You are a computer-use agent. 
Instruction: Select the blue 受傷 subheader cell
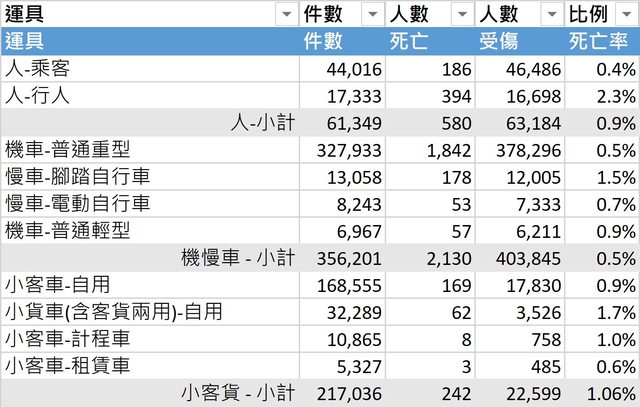point(518,41)
